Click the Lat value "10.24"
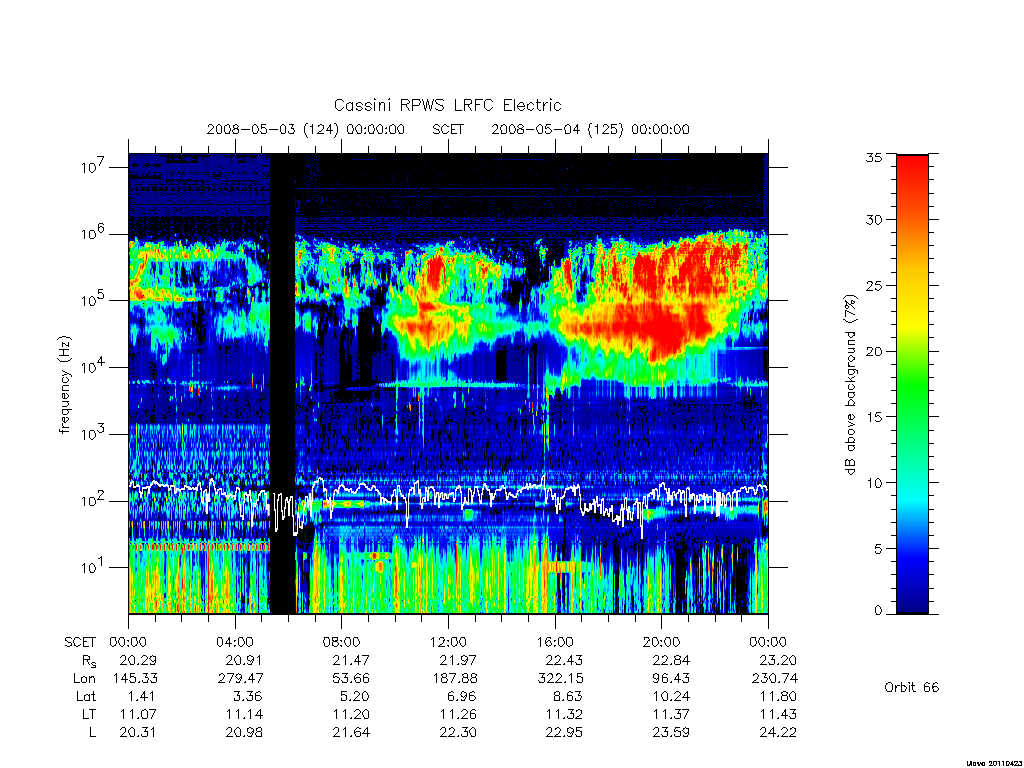This screenshot has height=768, width=1024. point(671,696)
